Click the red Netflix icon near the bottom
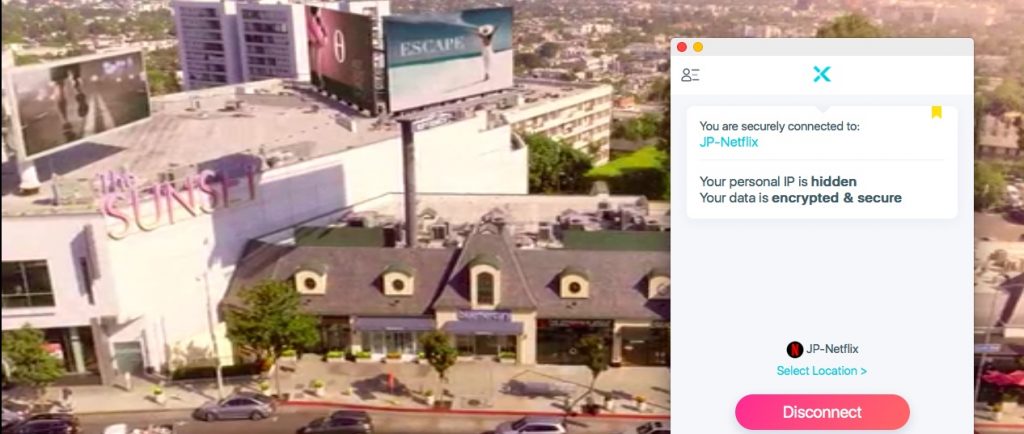The height and width of the screenshot is (434, 1024). pyautogui.click(x=795, y=349)
